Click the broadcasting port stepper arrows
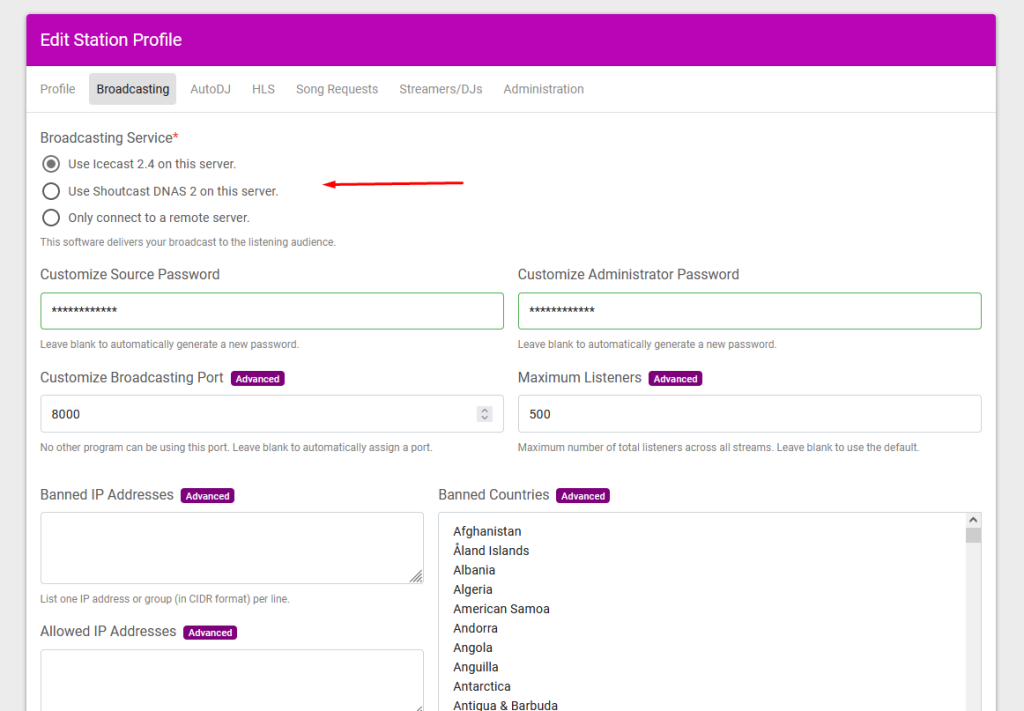The height and width of the screenshot is (711, 1024). 484,414
